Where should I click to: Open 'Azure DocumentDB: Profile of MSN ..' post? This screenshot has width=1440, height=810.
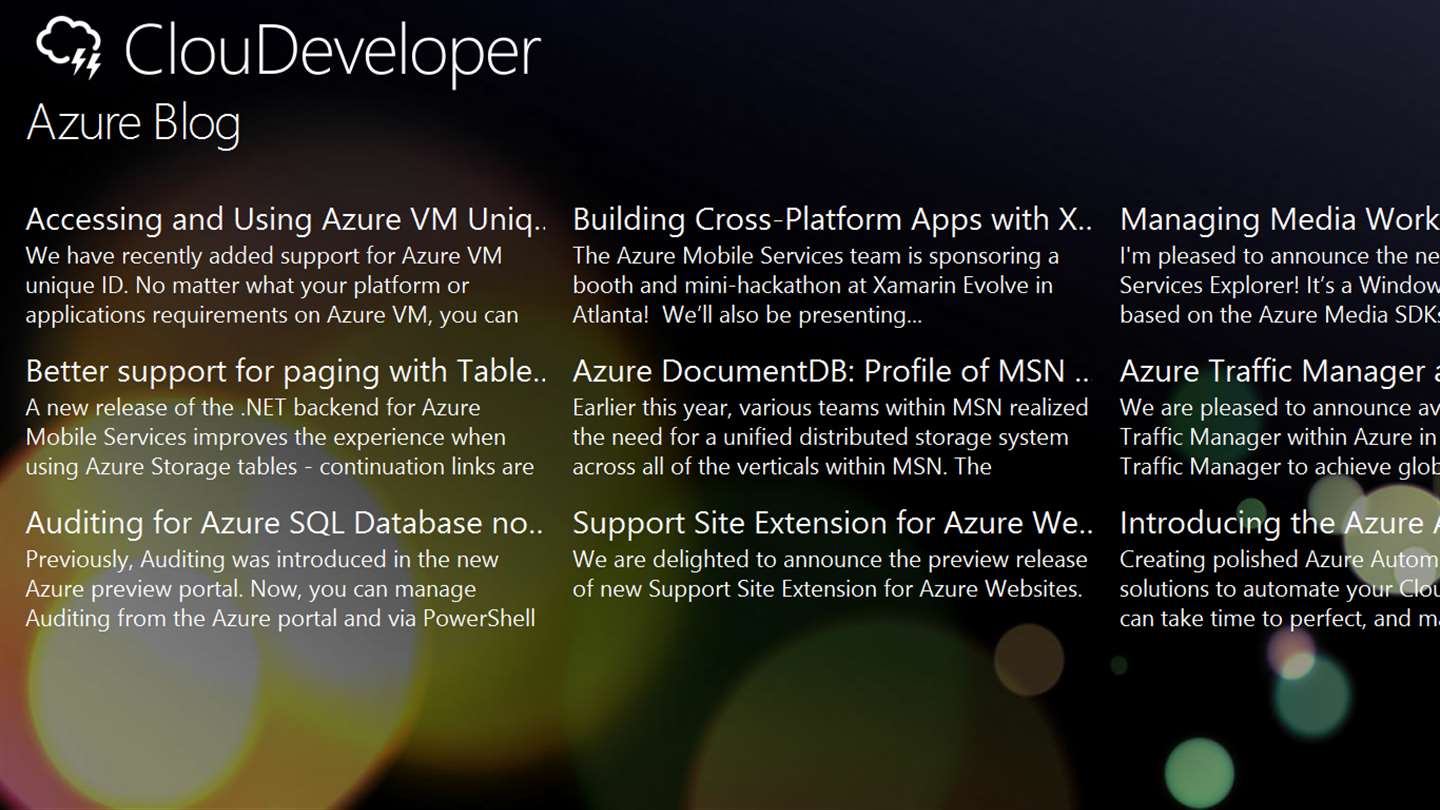coord(831,371)
